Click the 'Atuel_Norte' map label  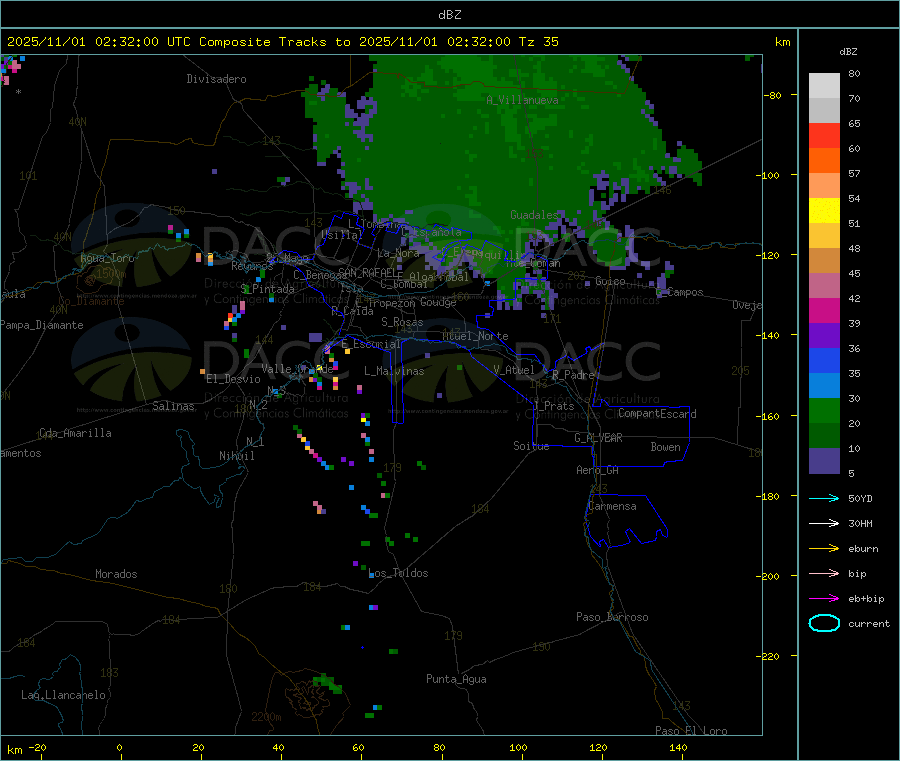[x=475, y=336]
